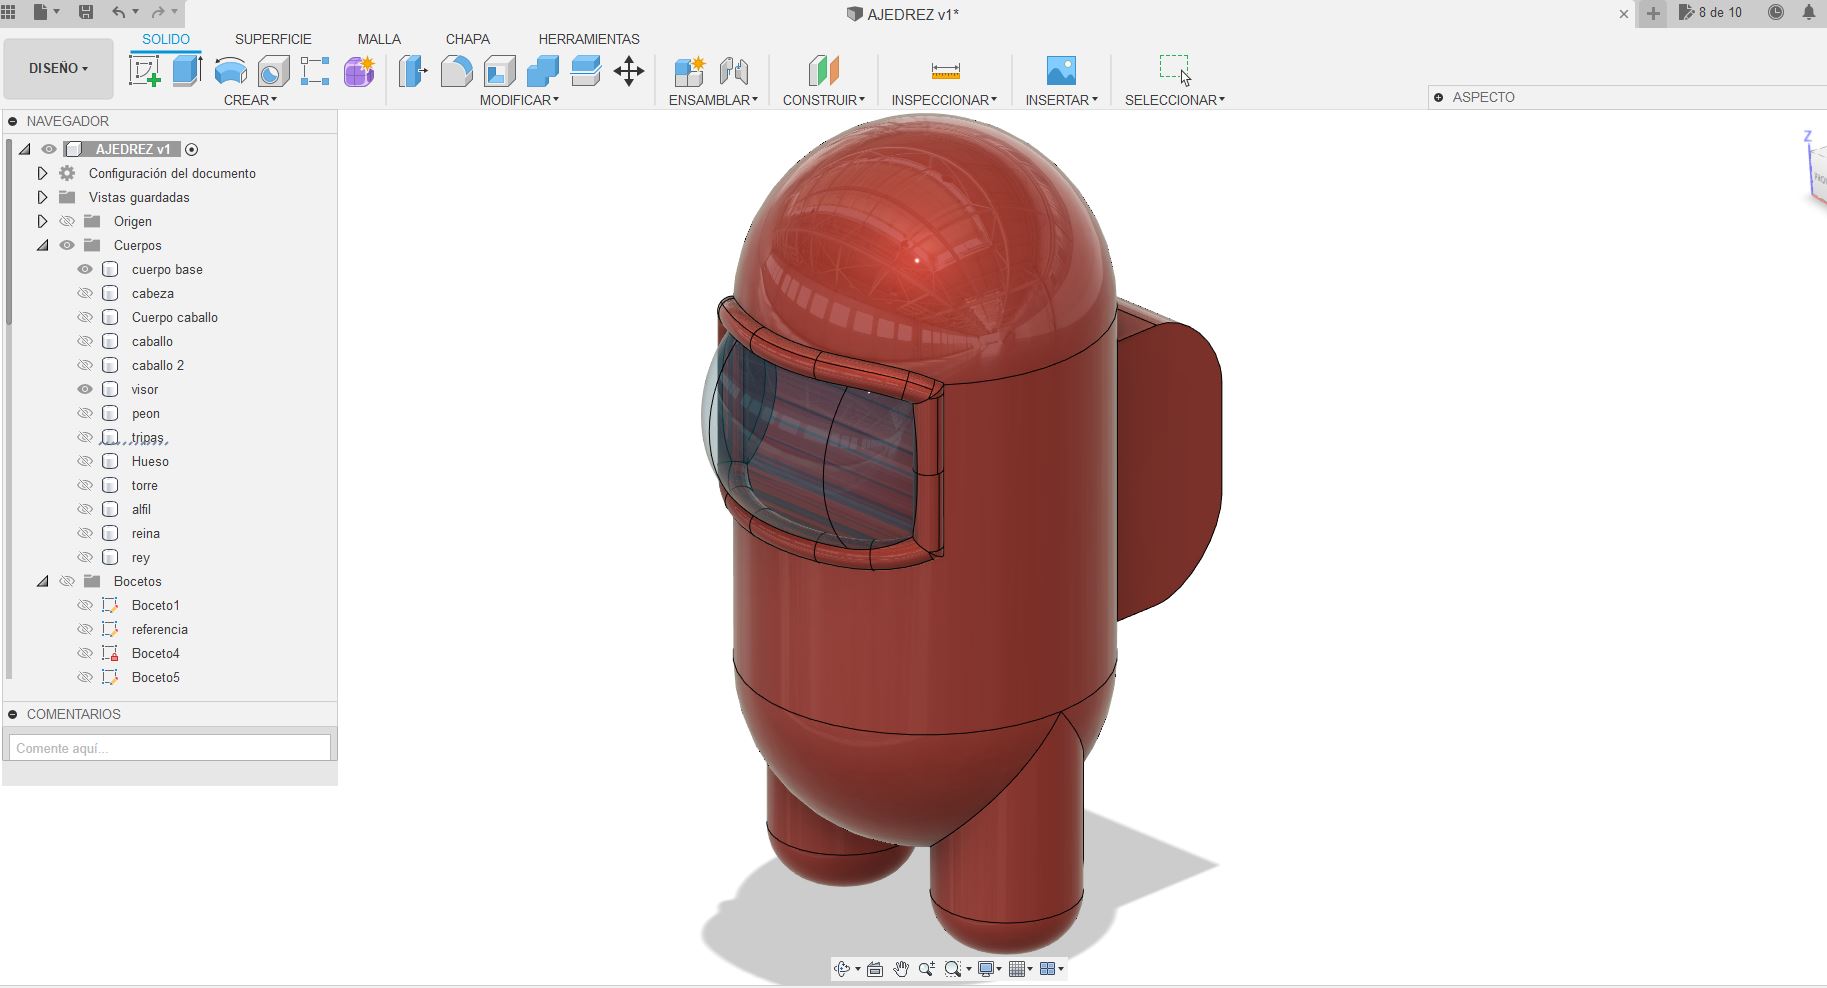Click the Insert image icon

(1061, 71)
